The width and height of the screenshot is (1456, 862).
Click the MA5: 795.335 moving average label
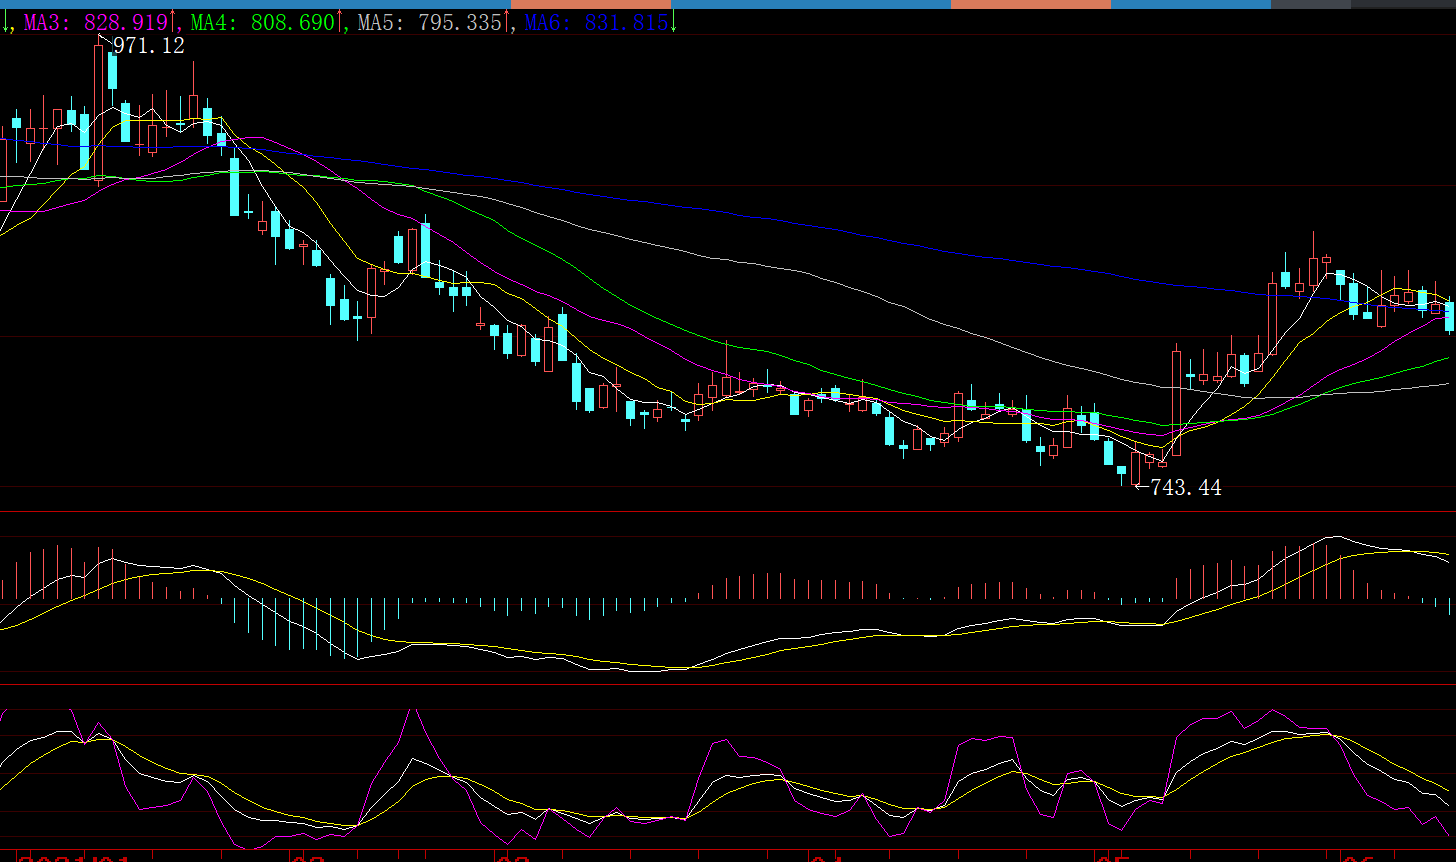pyautogui.click(x=429, y=22)
